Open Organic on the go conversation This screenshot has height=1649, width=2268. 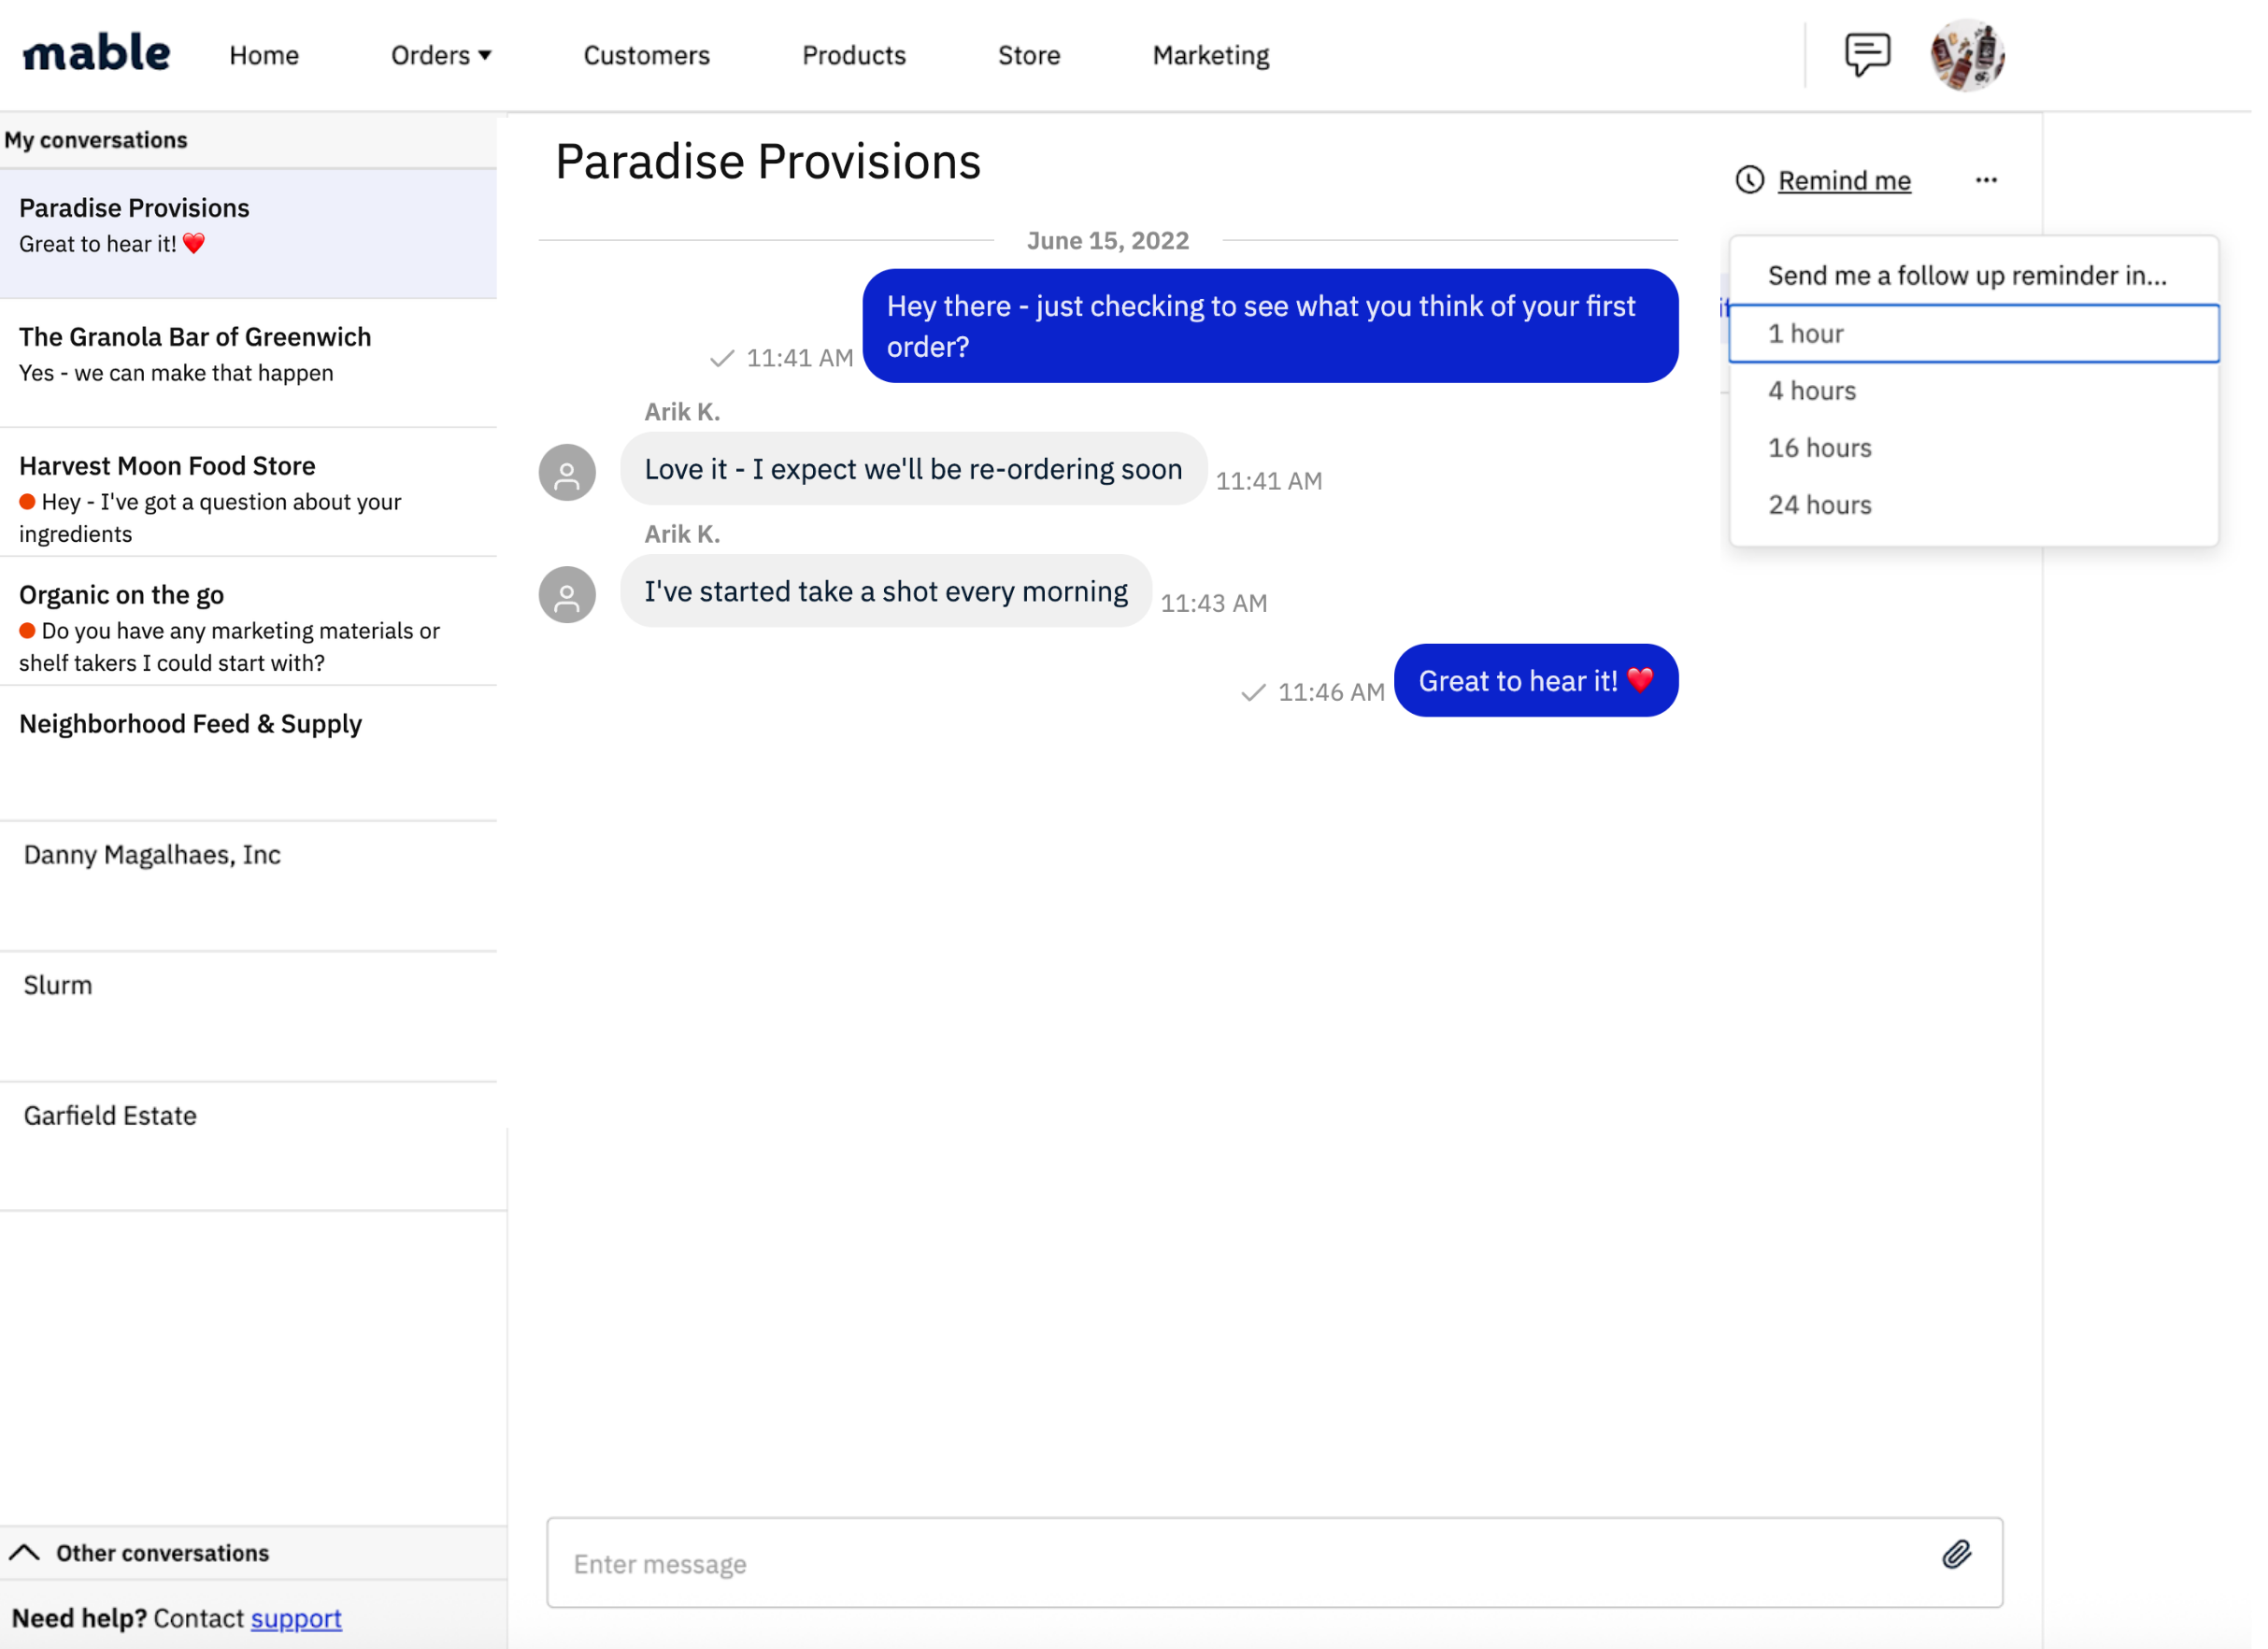tap(248, 620)
